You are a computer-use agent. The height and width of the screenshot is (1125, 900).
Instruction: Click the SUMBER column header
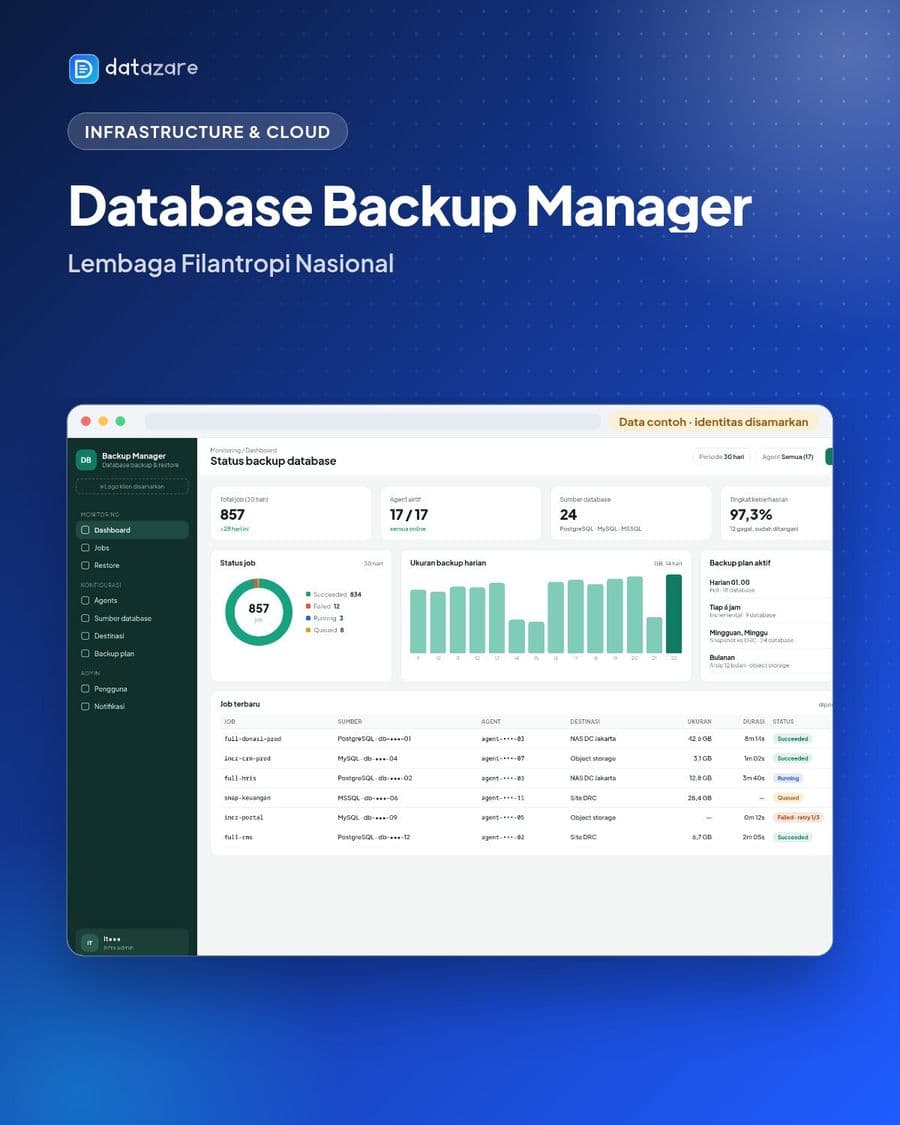(x=350, y=721)
